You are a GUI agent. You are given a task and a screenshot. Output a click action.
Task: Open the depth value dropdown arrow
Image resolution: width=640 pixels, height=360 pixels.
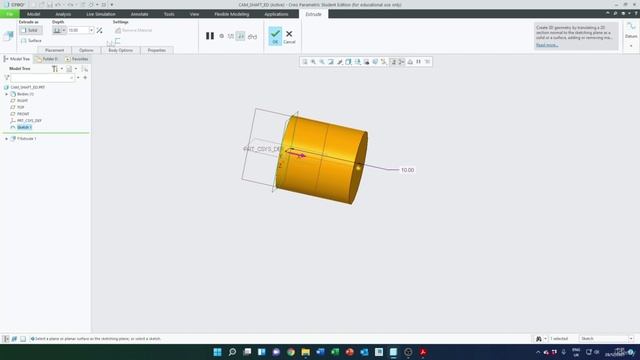(91, 30)
